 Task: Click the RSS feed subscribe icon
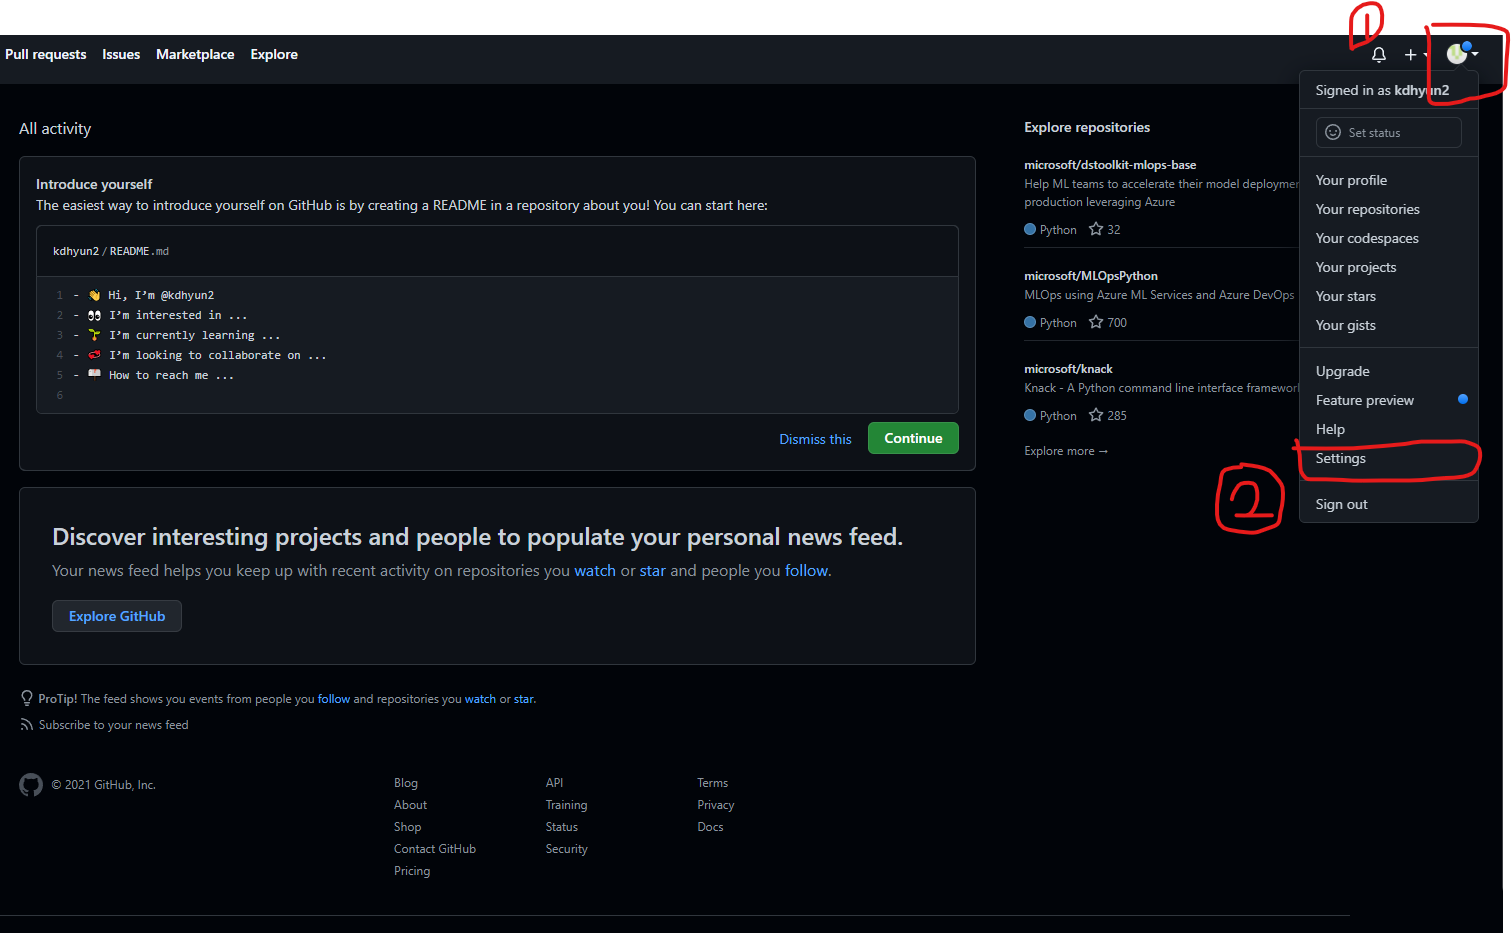pos(26,725)
